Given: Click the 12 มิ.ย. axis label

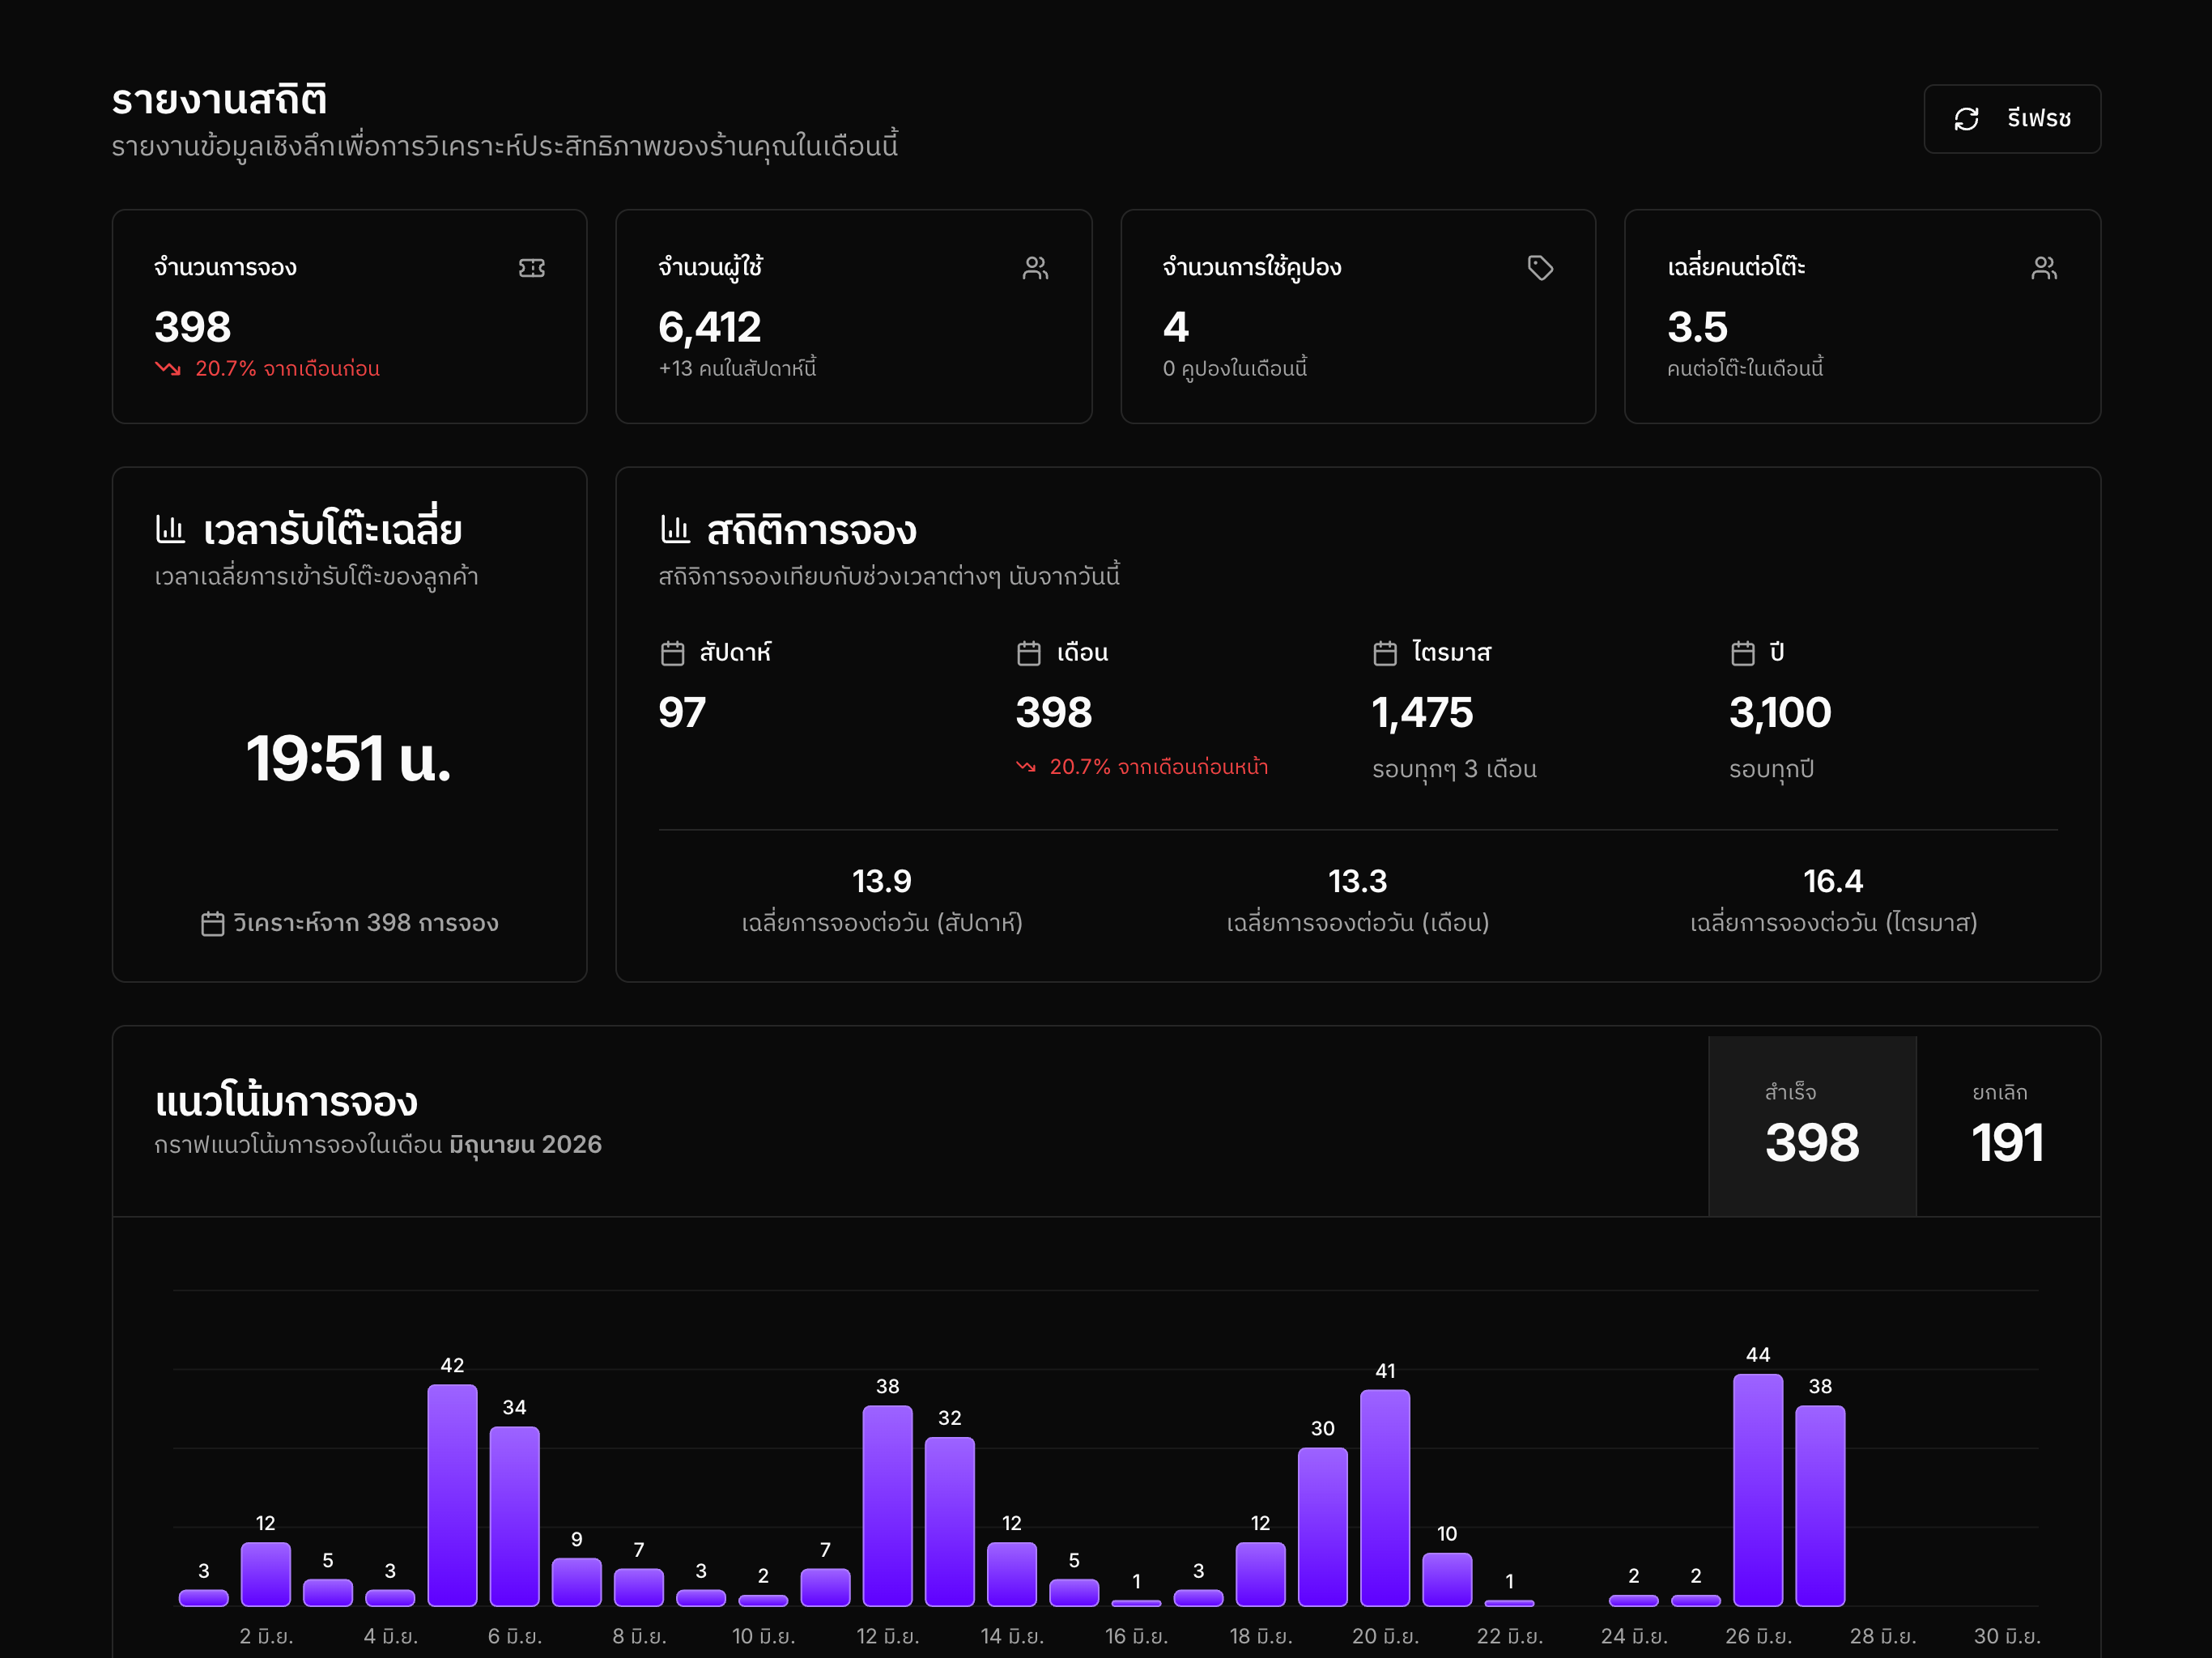Looking at the screenshot, I should (x=888, y=1636).
